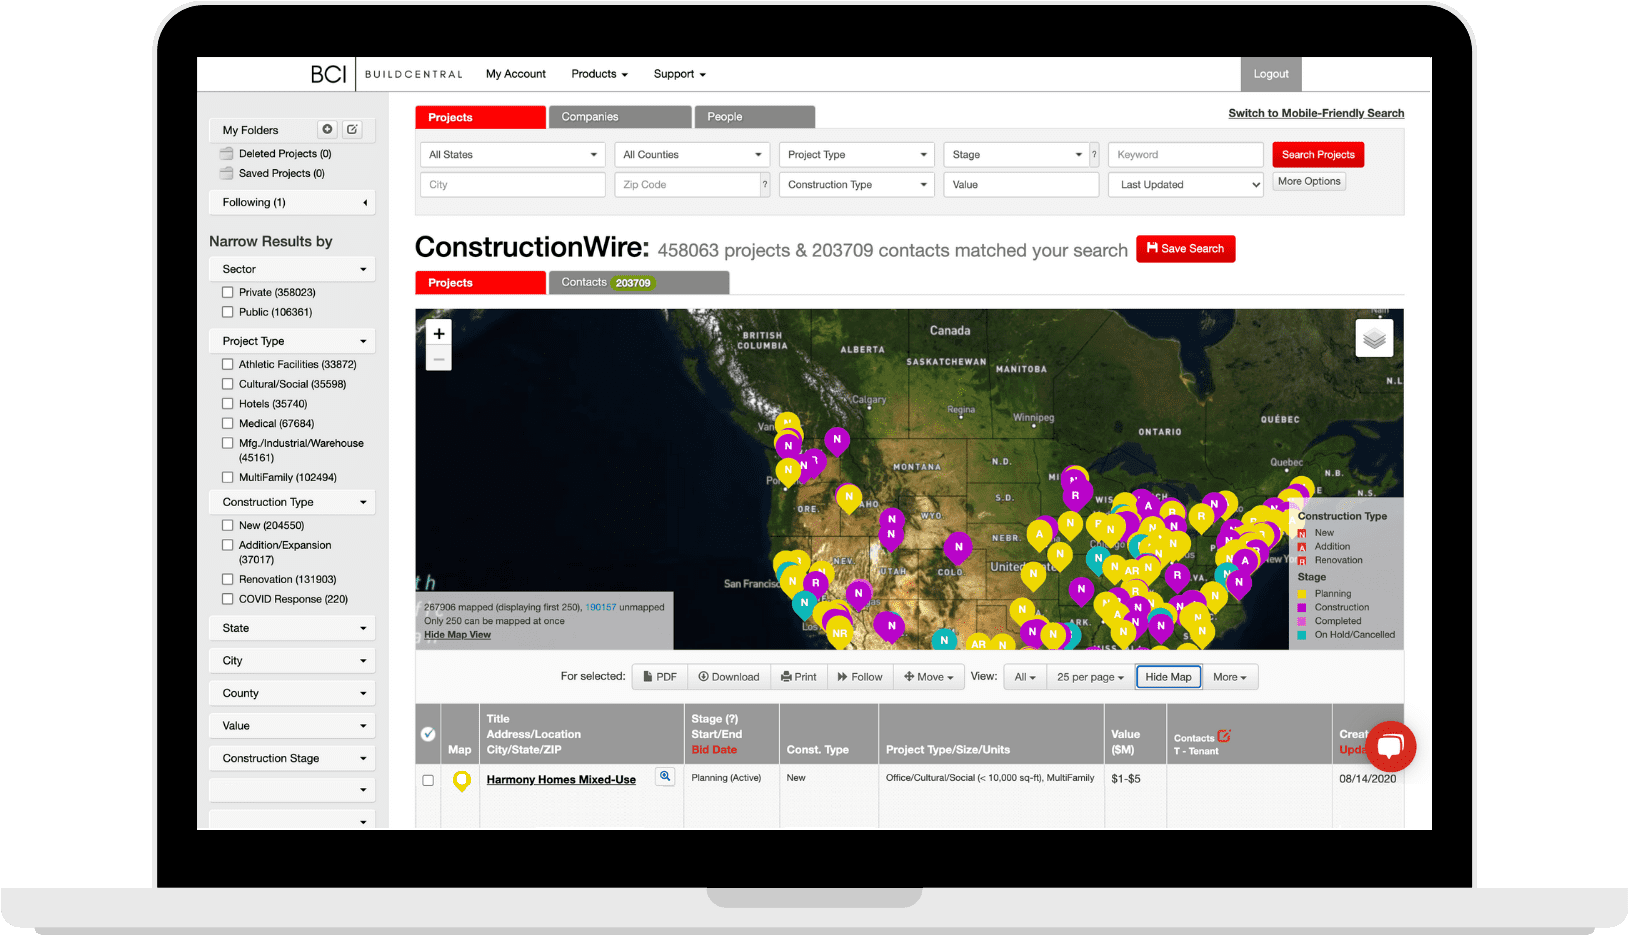Switch to the Contacts 203709 tab
Screen dimensions: 1629x935
pyautogui.click(x=639, y=283)
